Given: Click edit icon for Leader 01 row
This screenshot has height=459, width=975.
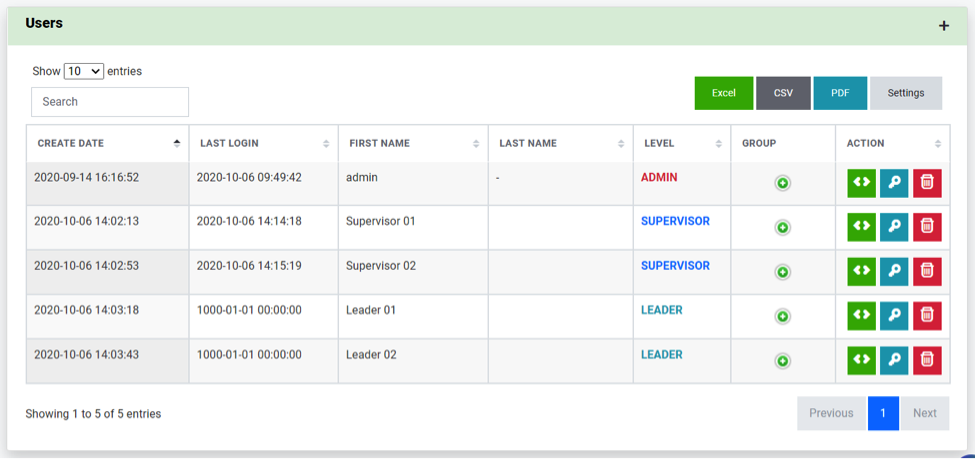Looking at the screenshot, I should point(861,316).
